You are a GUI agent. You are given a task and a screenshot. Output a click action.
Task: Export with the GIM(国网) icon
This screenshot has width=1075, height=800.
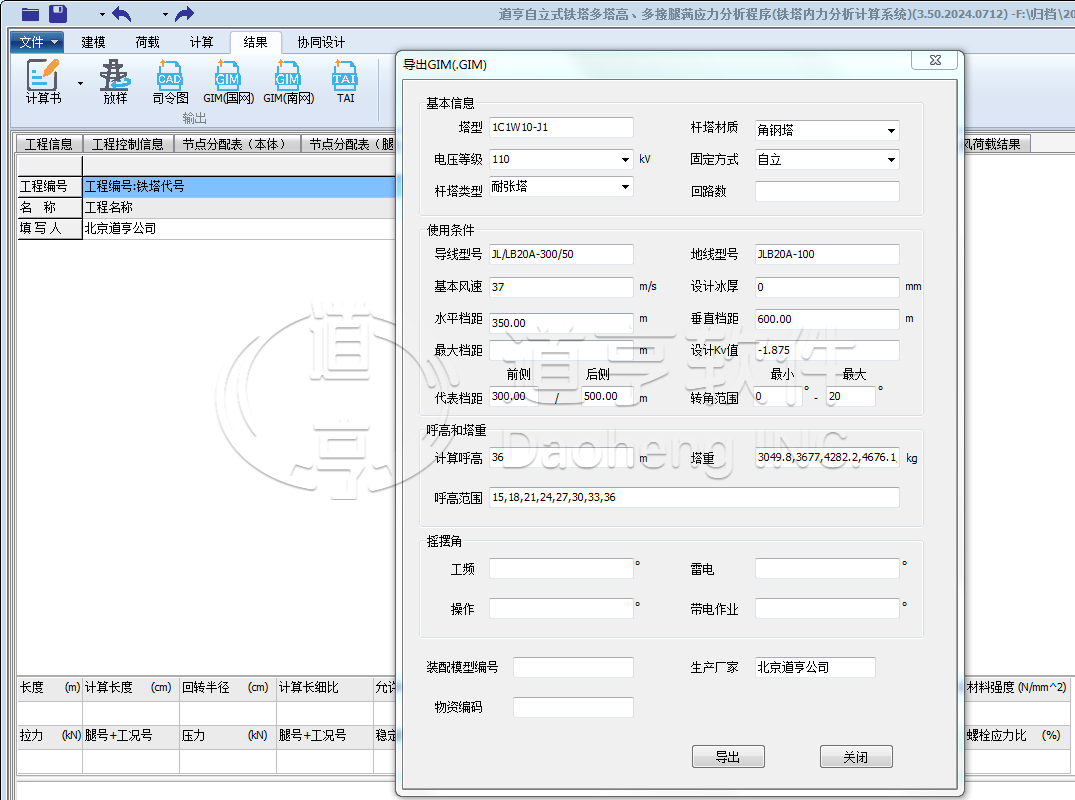coord(228,82)
